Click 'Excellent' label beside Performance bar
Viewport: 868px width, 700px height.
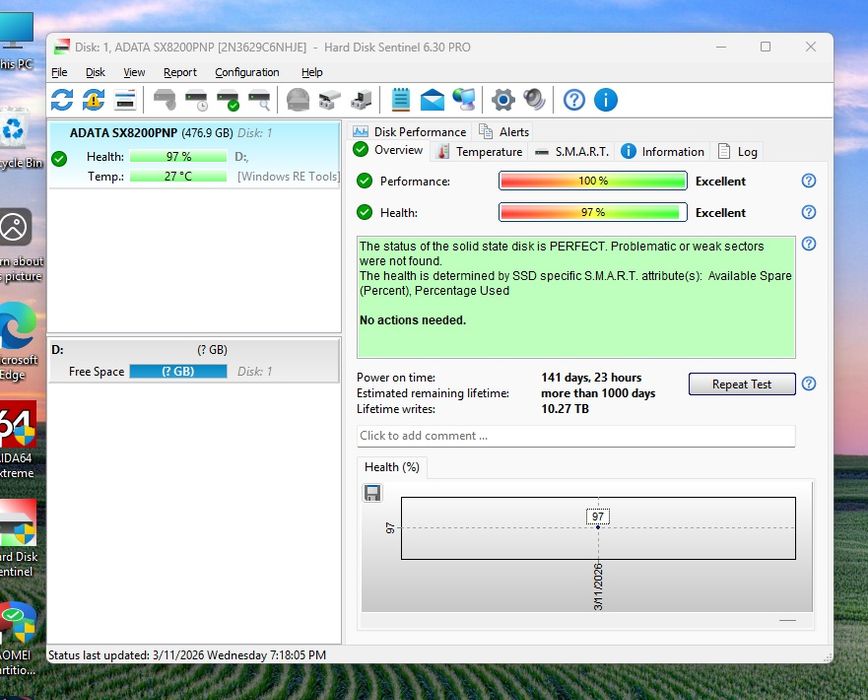click(x=720, y=181)
